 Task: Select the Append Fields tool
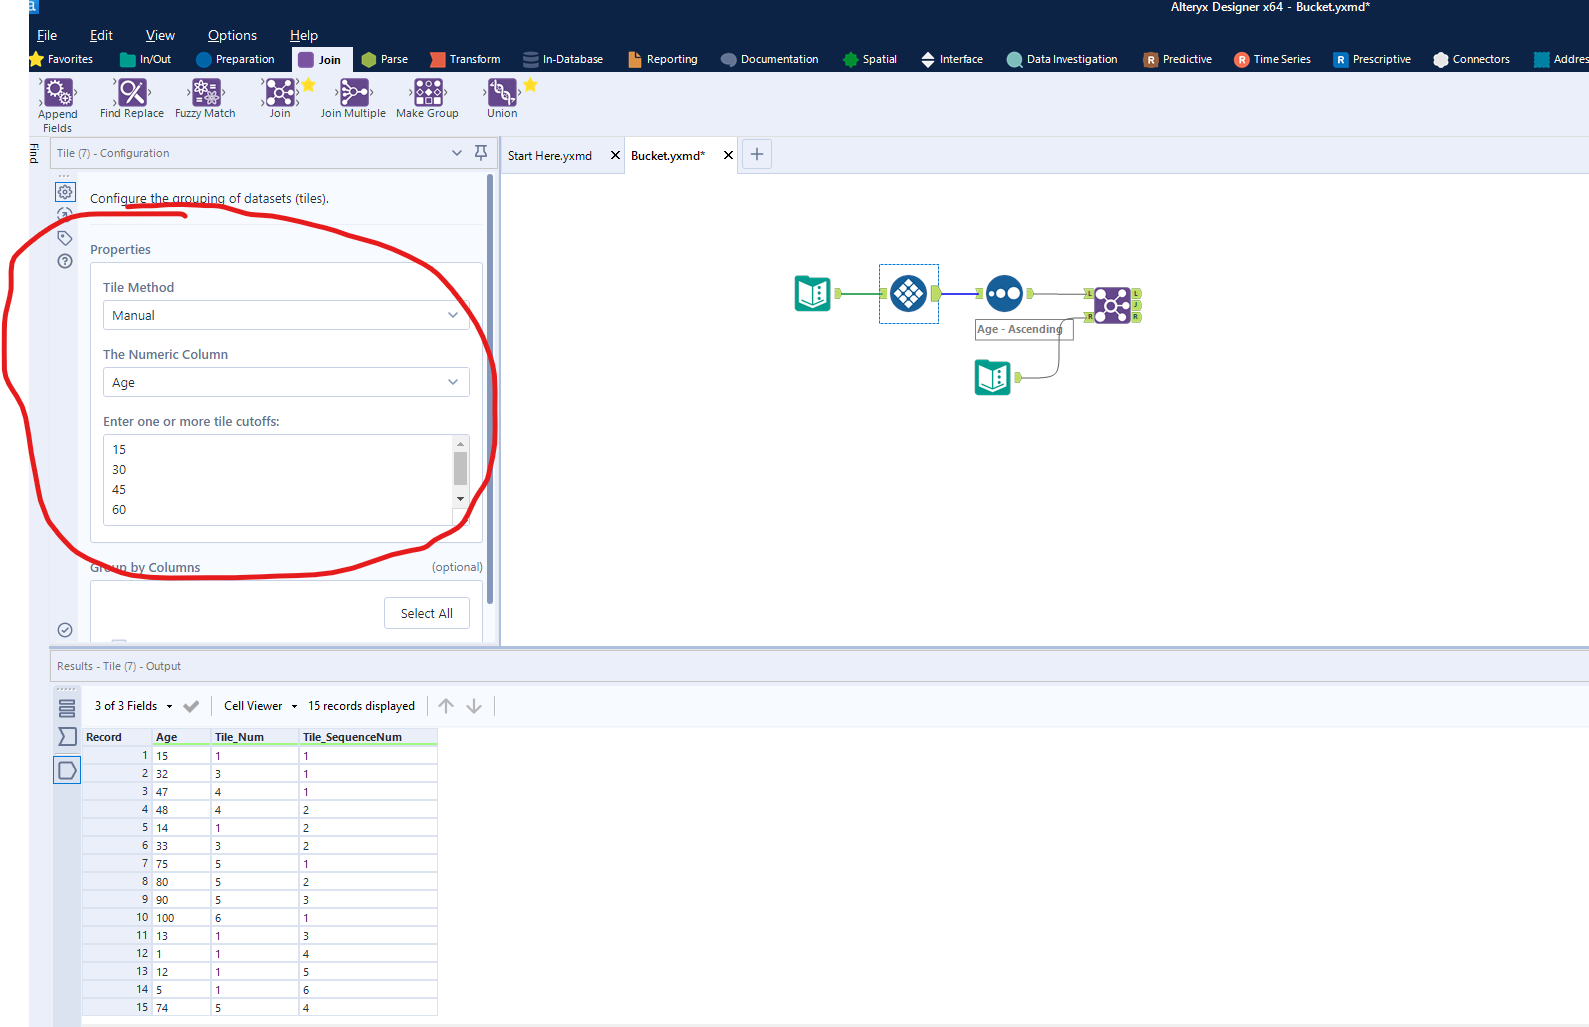58,105
